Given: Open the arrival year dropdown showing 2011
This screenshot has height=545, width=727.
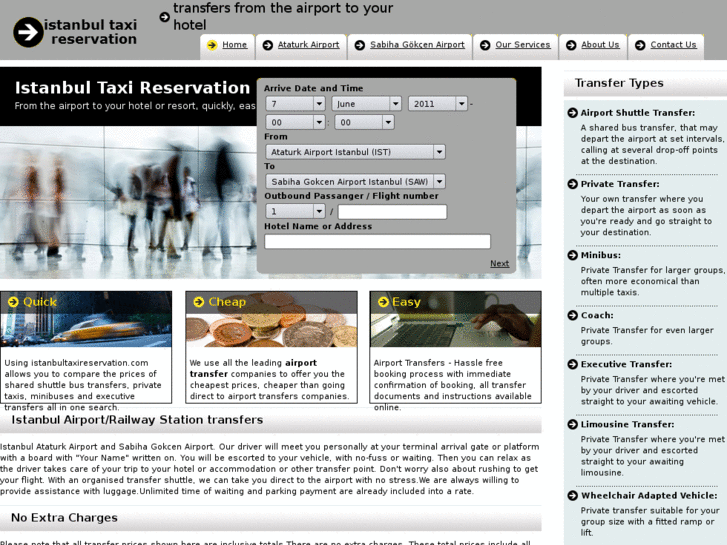Looking at the screenshot, I should 438,103.
